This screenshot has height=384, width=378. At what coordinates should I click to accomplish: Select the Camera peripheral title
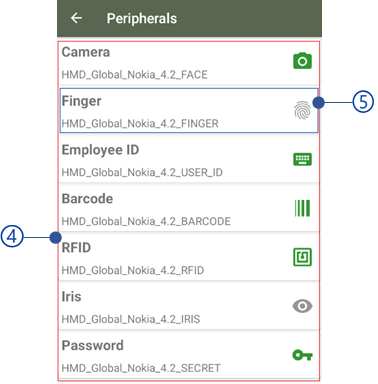tap(86, 52)
